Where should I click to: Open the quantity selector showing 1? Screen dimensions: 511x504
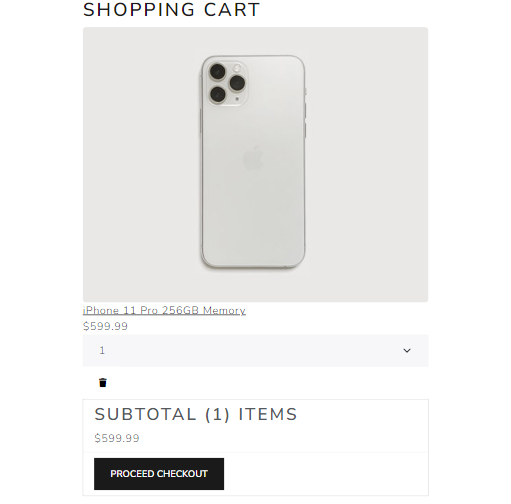(x=256, y=351)
